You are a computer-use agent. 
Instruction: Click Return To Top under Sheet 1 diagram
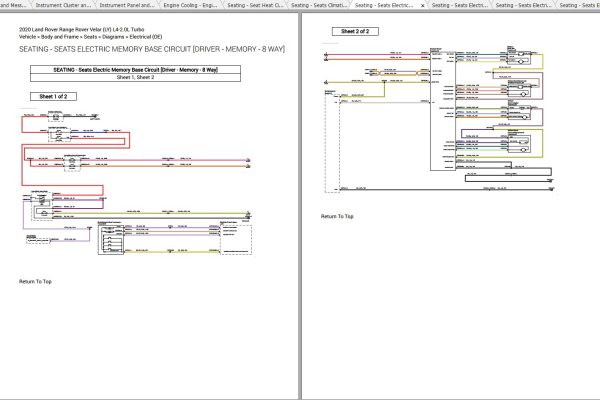coord(35,281)
